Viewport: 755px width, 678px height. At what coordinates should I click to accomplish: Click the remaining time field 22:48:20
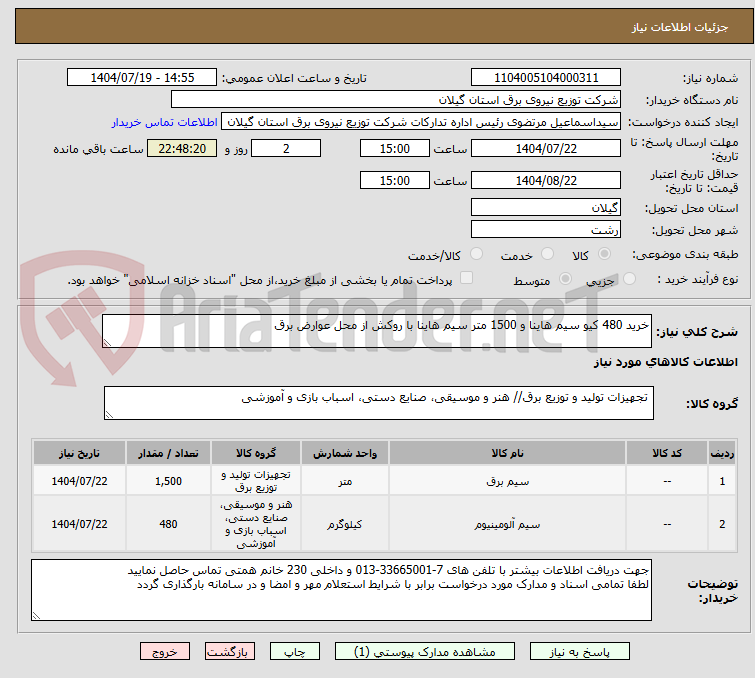tap(182, 148)
